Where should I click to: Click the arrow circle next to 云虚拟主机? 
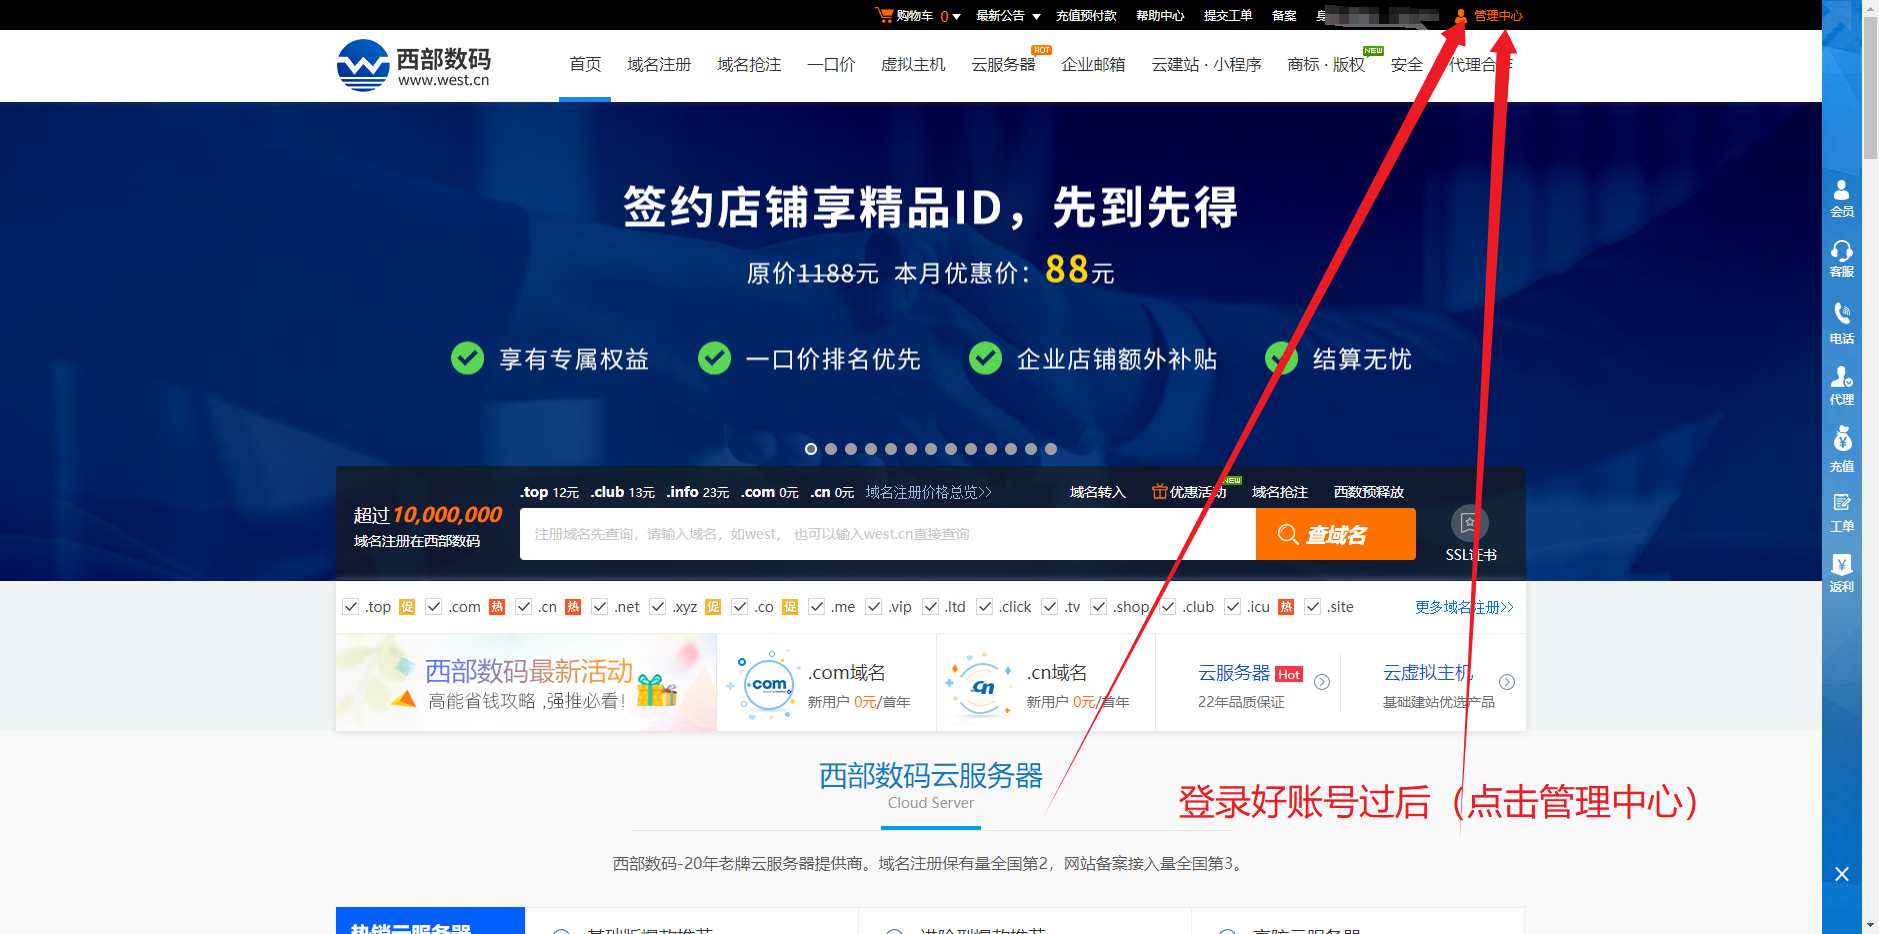click(x=1507, y=682)
